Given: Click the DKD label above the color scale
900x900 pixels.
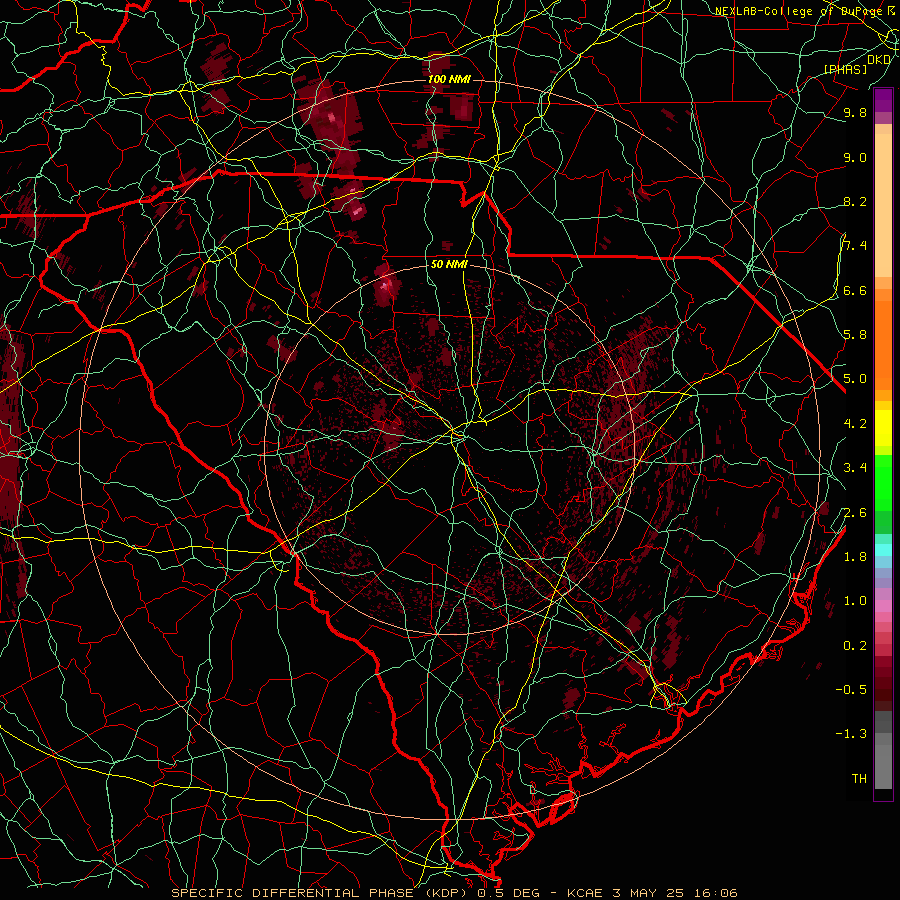Looking at the screenshot, I should click(878, 59).
